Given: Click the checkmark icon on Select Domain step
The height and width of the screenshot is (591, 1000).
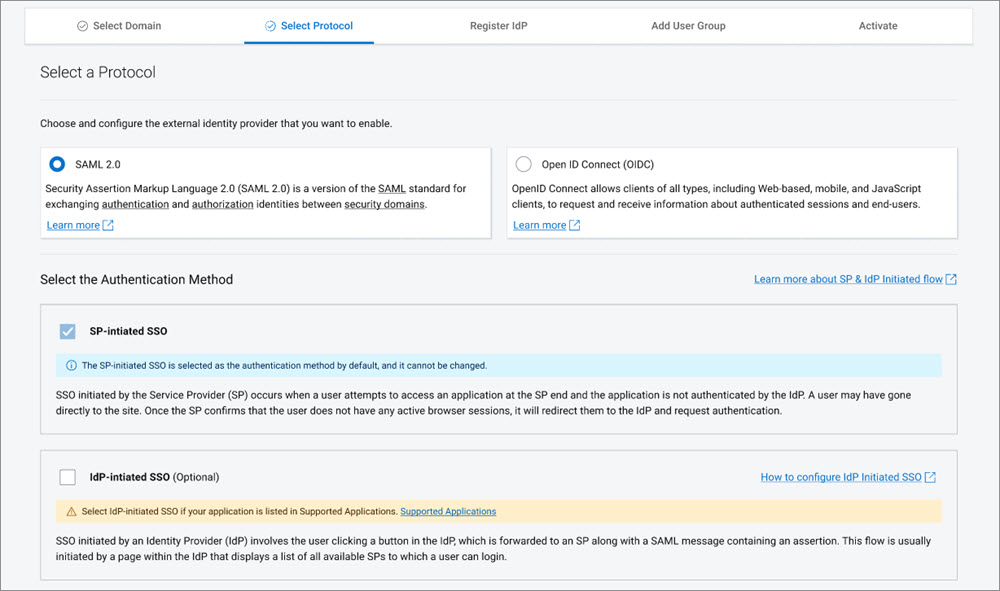Looking at the screenshot, I should [81, 25].
